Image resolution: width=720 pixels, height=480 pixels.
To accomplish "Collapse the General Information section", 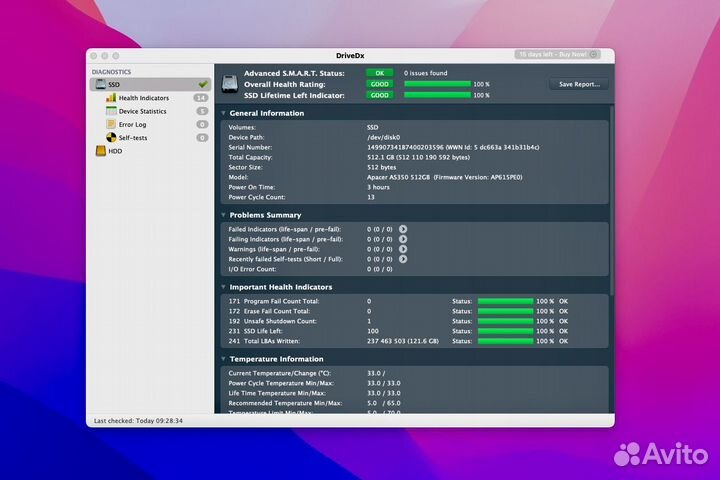I will 223,113.
